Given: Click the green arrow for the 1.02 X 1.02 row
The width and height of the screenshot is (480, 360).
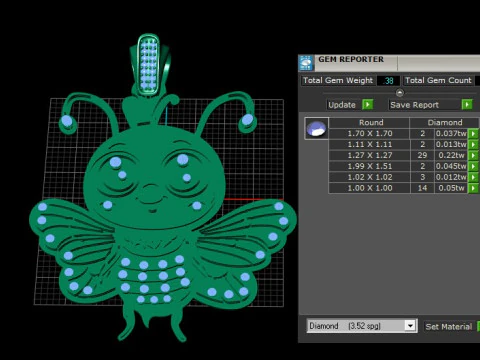Looking at the screenshot, I should [x=473, y=177].
